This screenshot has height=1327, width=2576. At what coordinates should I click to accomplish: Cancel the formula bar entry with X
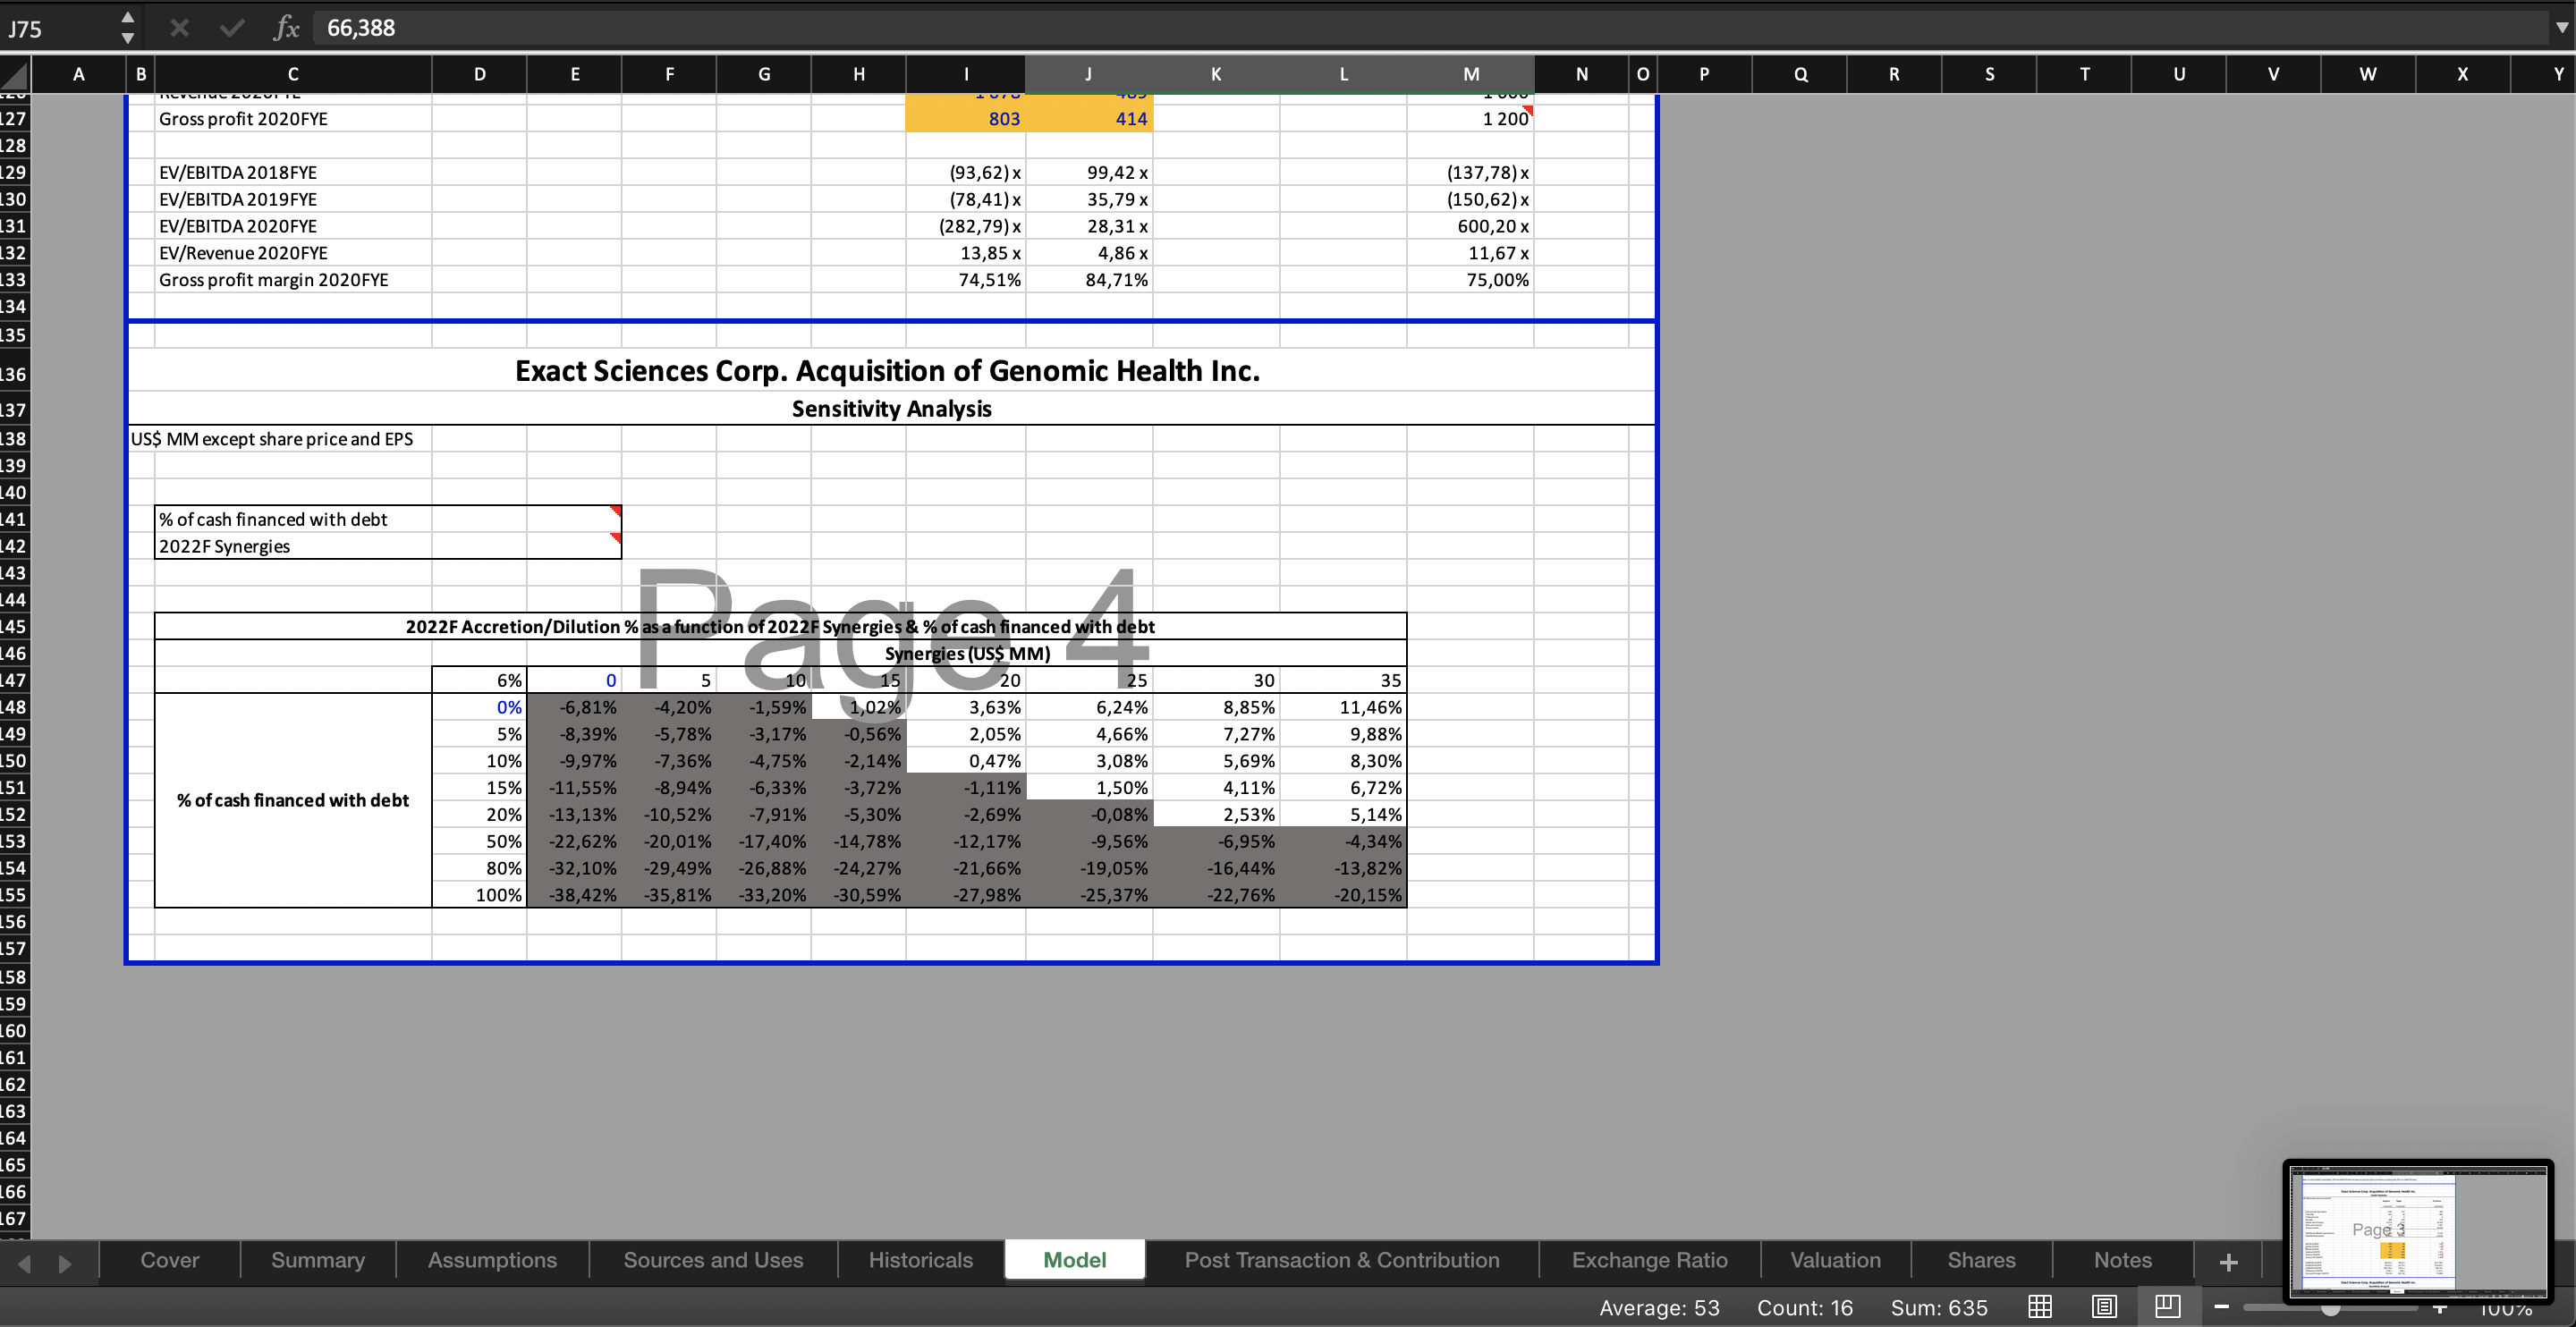tap(180, 28)
